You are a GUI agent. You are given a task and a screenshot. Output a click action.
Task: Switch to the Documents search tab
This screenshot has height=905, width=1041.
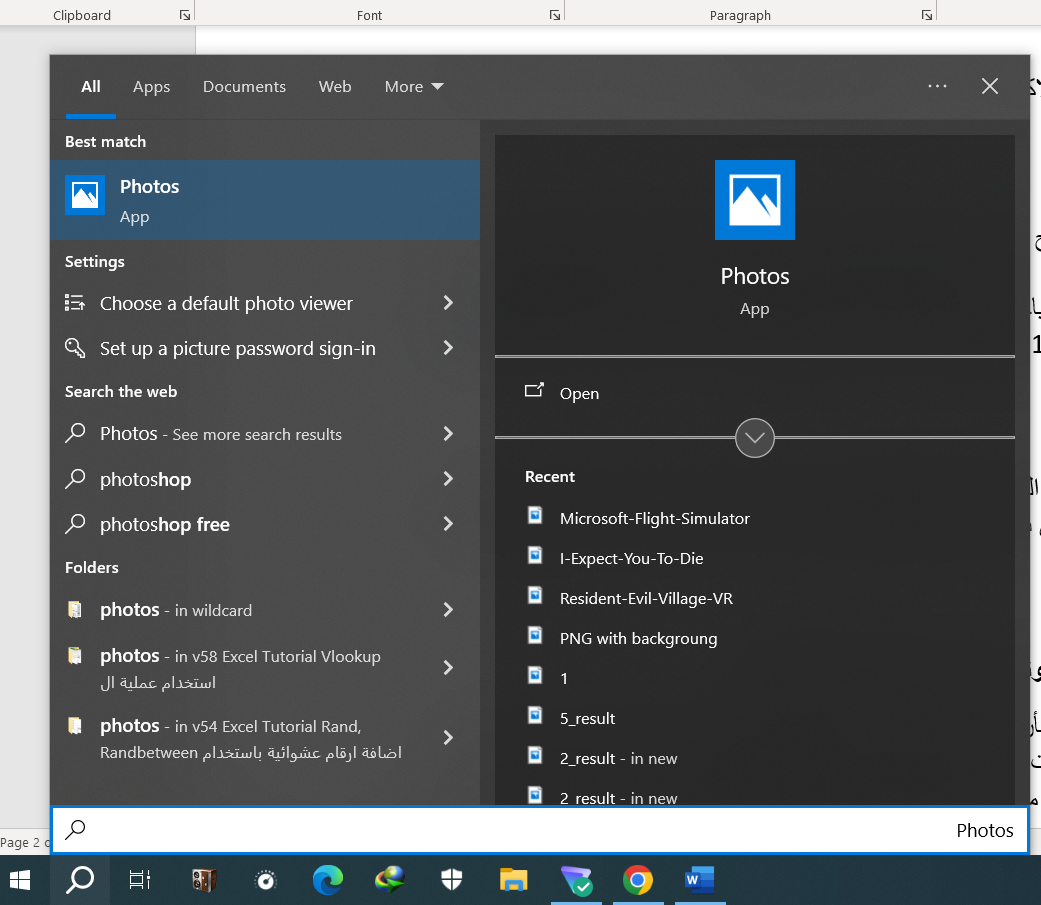click(244, 87)
